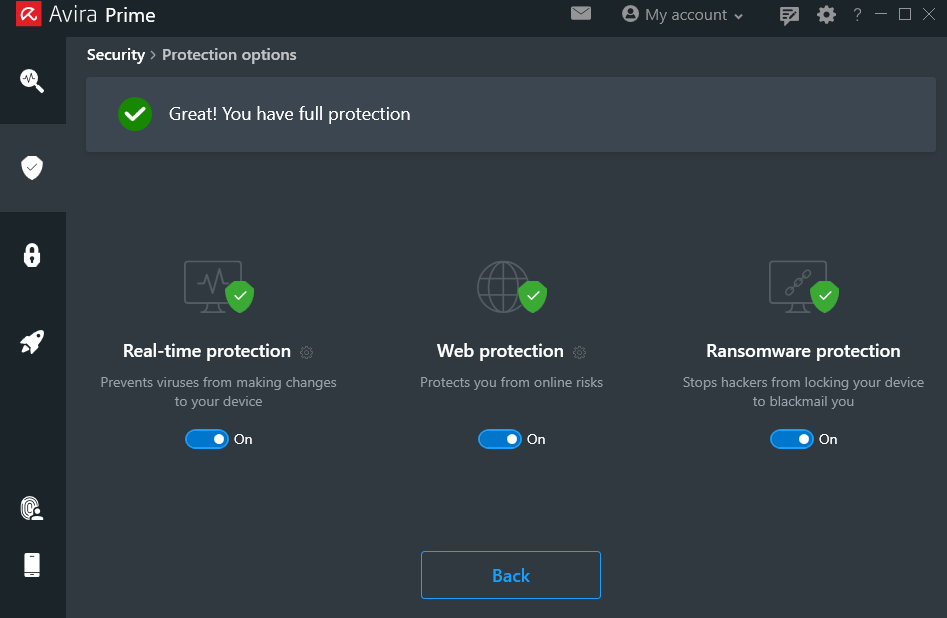Click the Avira logo icon
Image resolution: width=947 pixels, height=618 pixels.
pyautogui.click(x=28, y=13)
